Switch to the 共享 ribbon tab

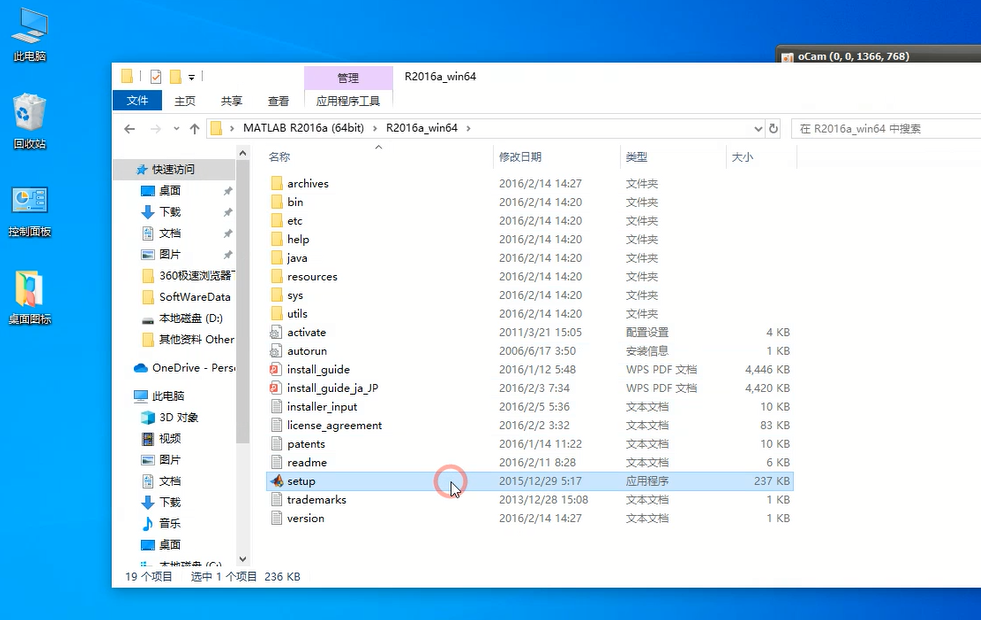click(x=231, y=101)
